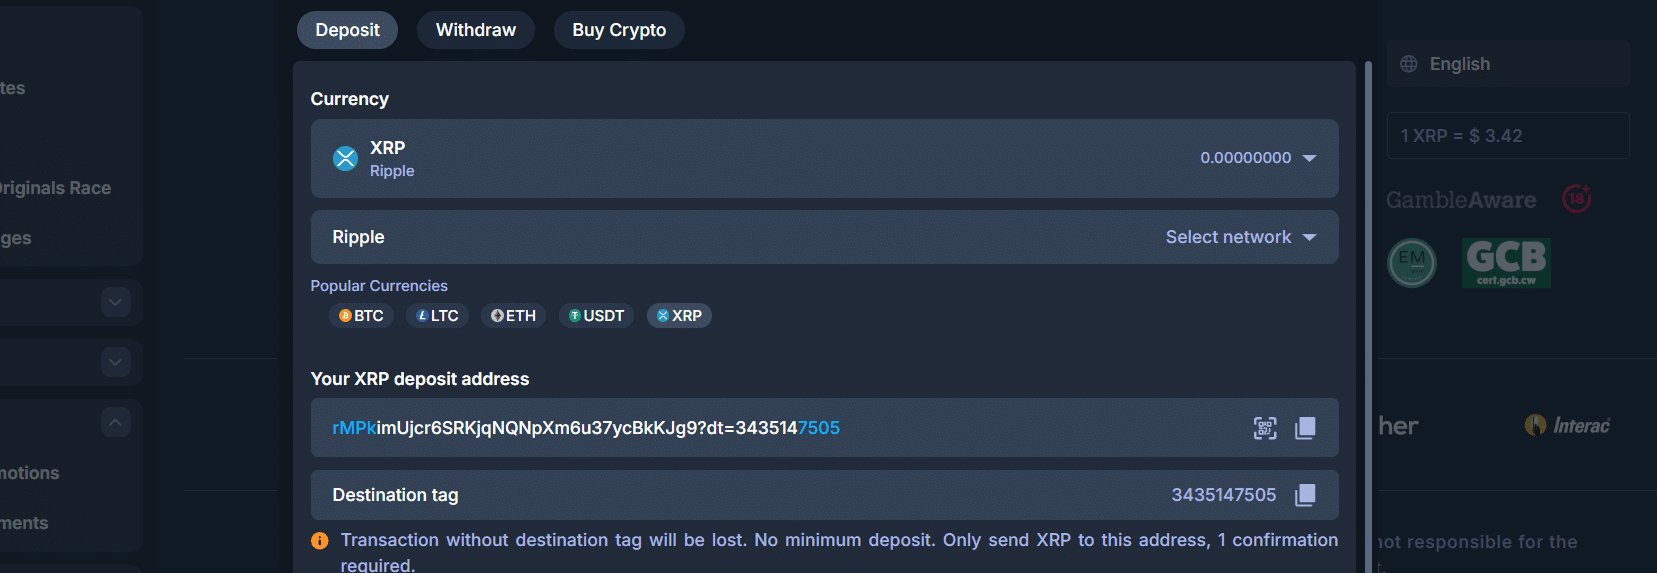Choose BTC from popular currencies

pyautogui.click(x=361, y=316)
